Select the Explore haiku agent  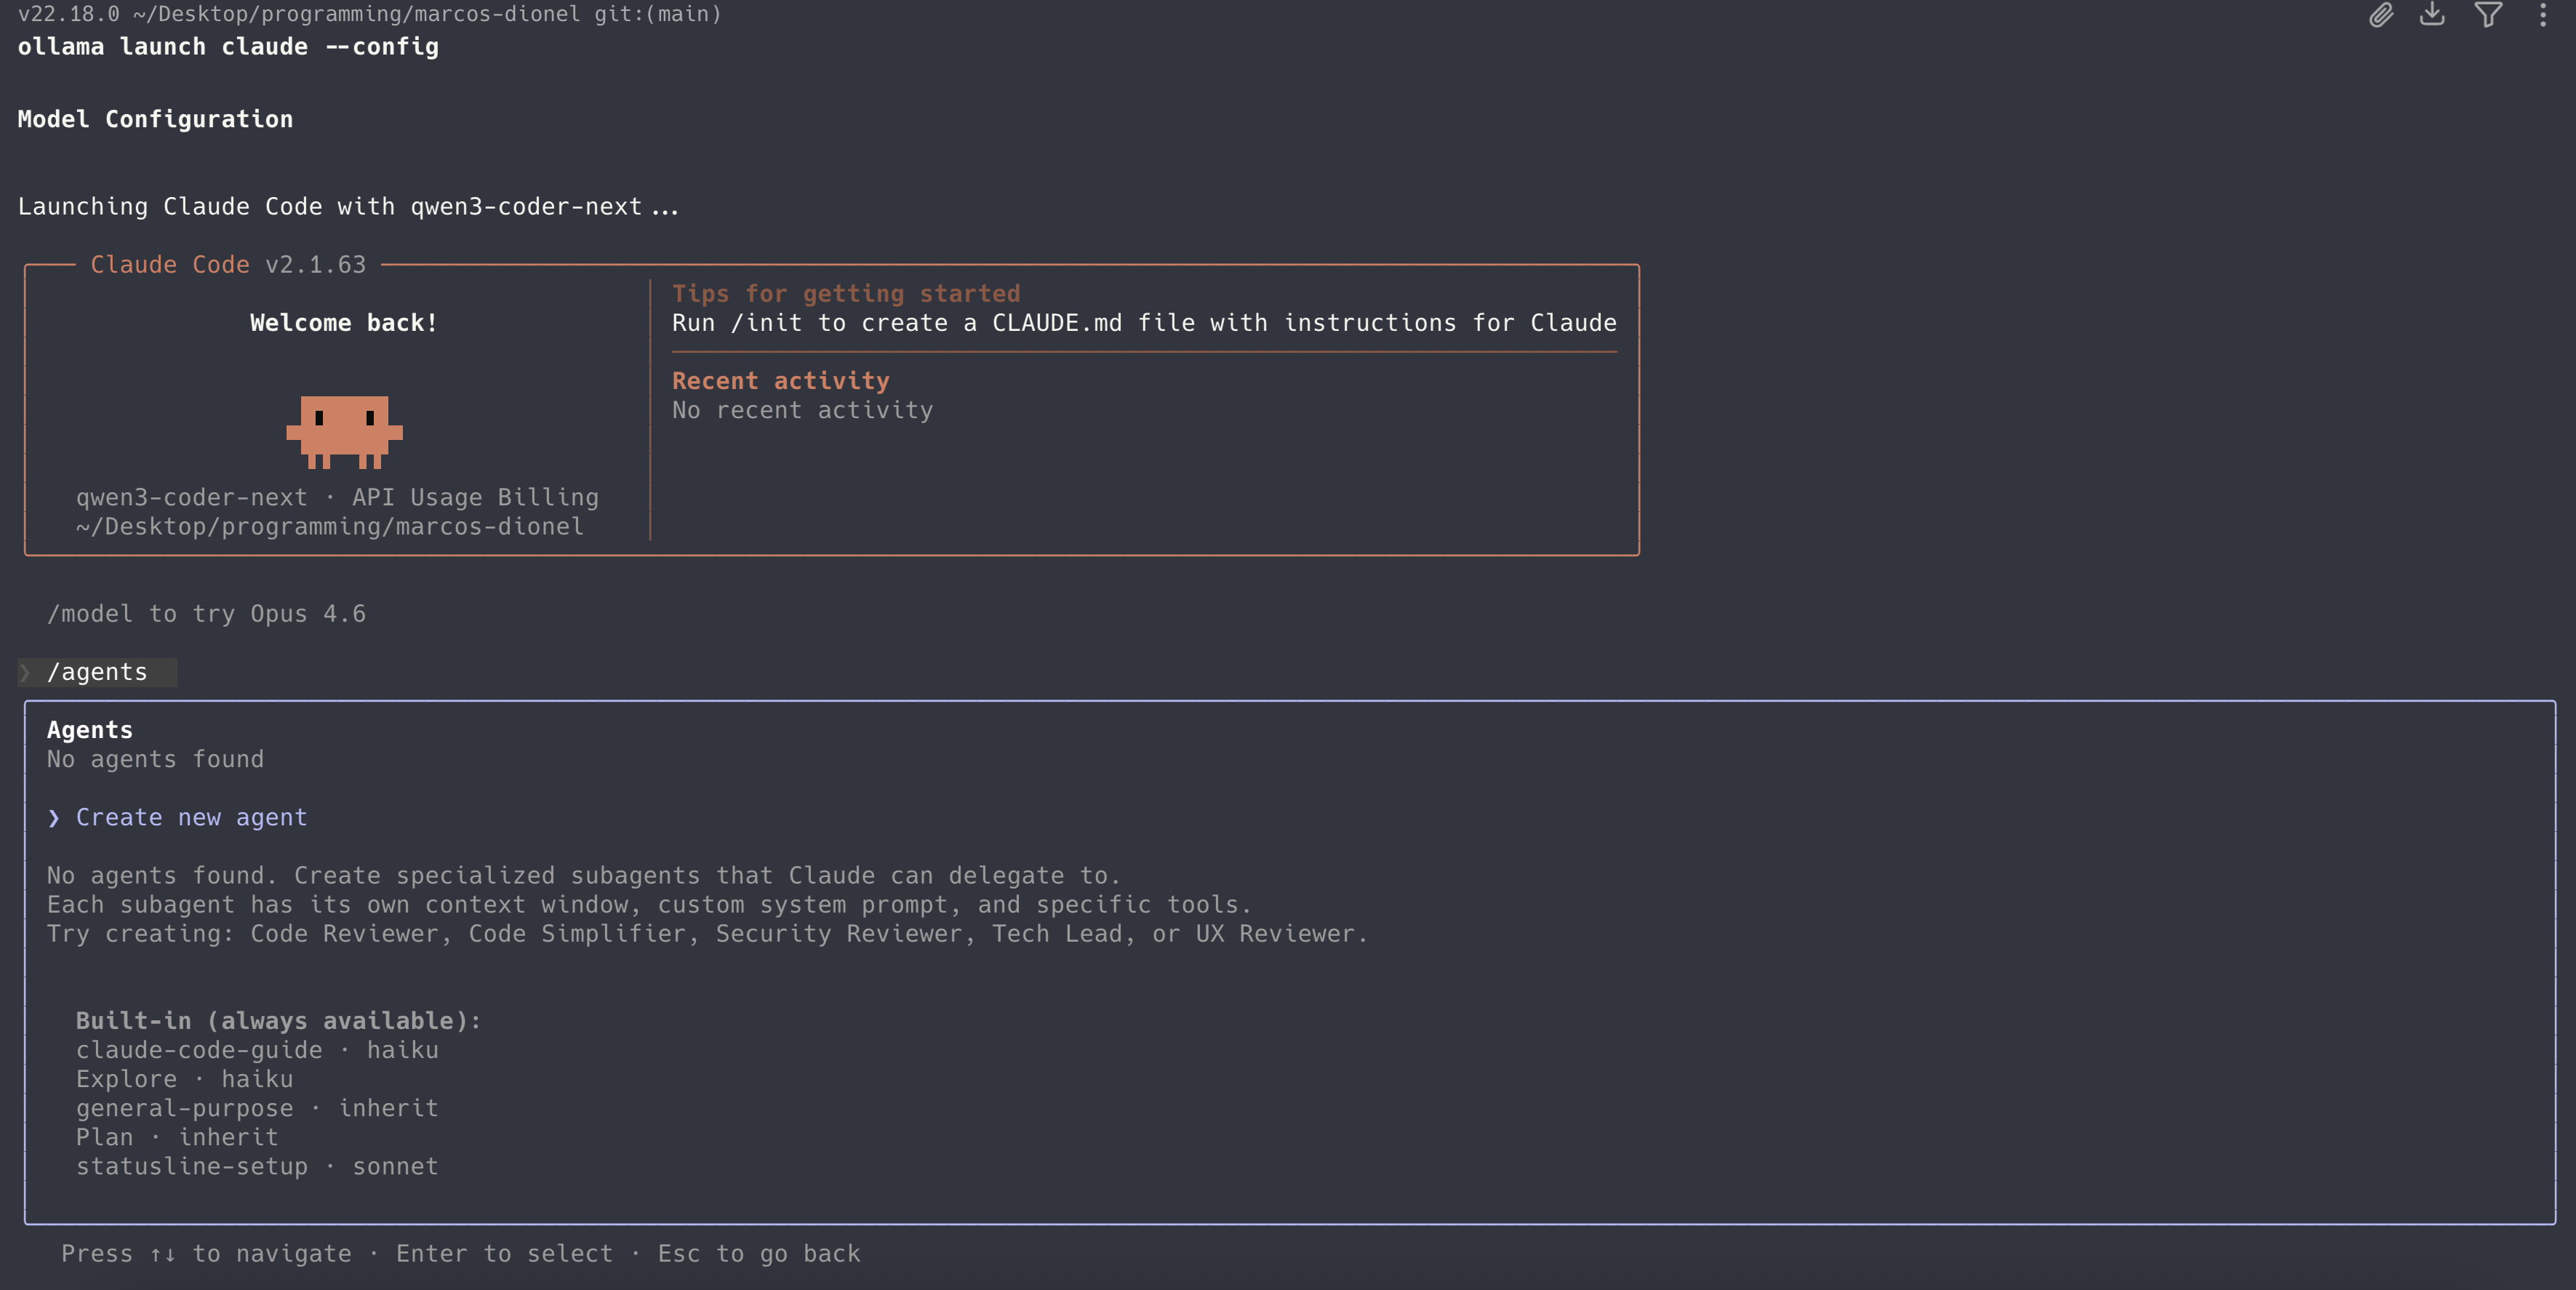click(183, 1079)
